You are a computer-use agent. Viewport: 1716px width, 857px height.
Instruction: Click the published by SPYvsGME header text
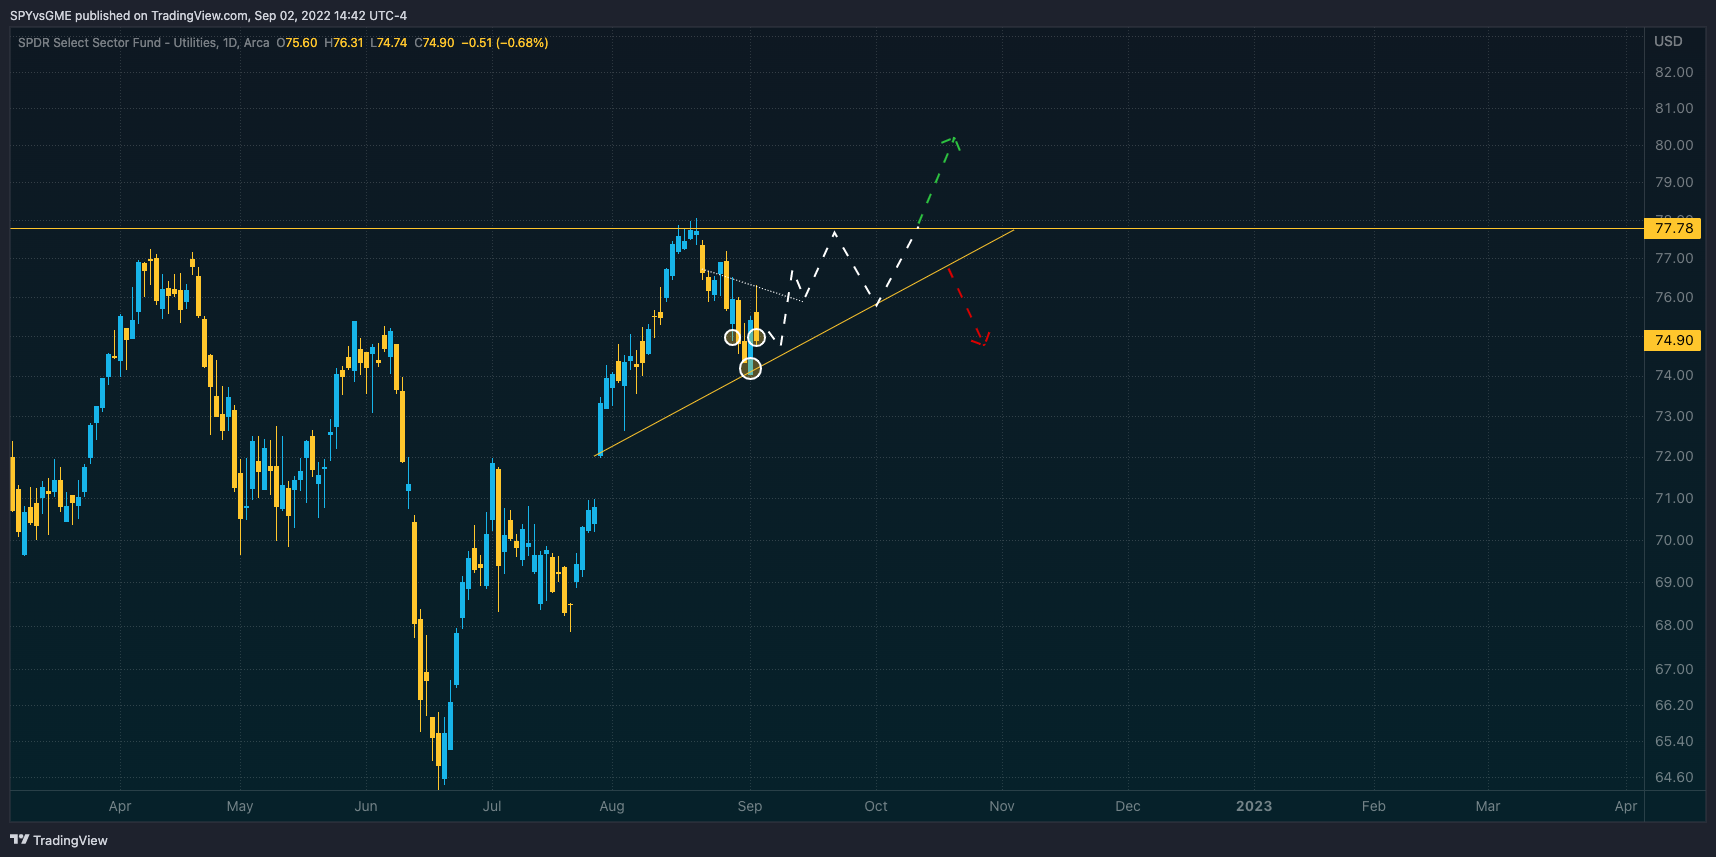208,15
